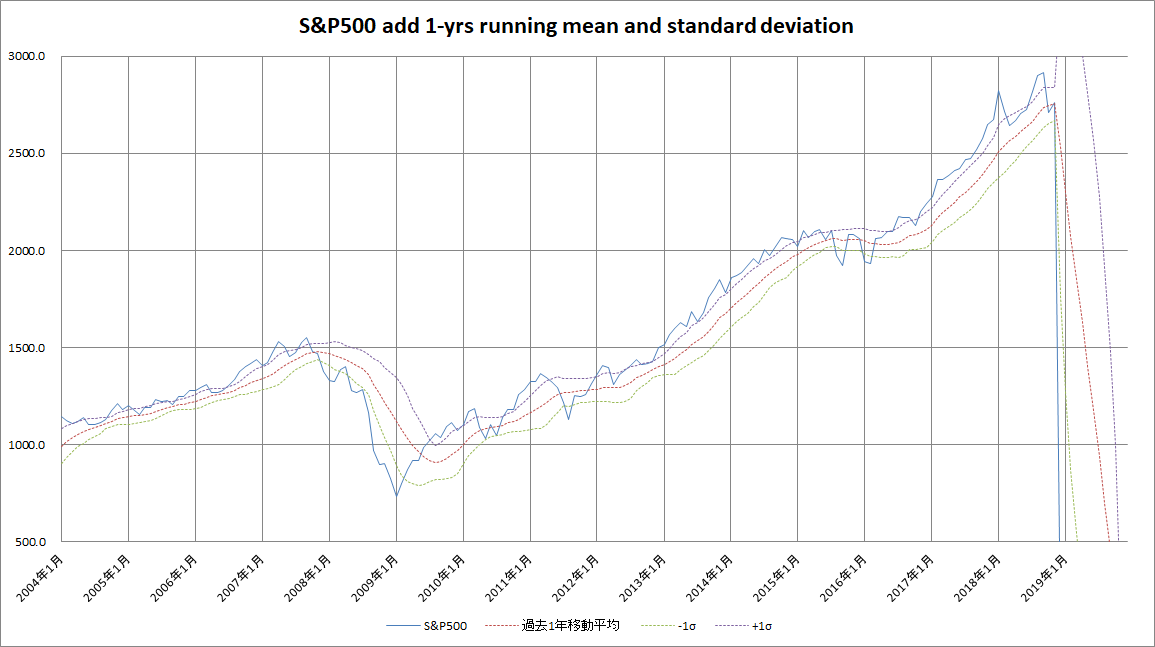Click the 2017年1月 x-axis label
The height and width of the screenshot is (647, 1155).
pos(911,578)
